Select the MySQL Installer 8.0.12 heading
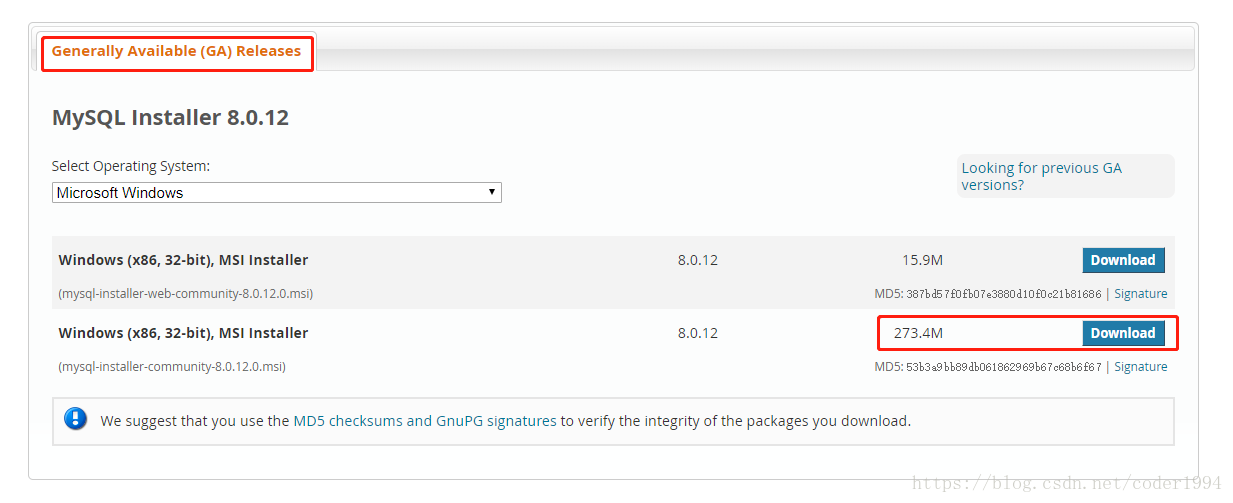The height and width of the screenshot is (503, 1233). (170, 117)
